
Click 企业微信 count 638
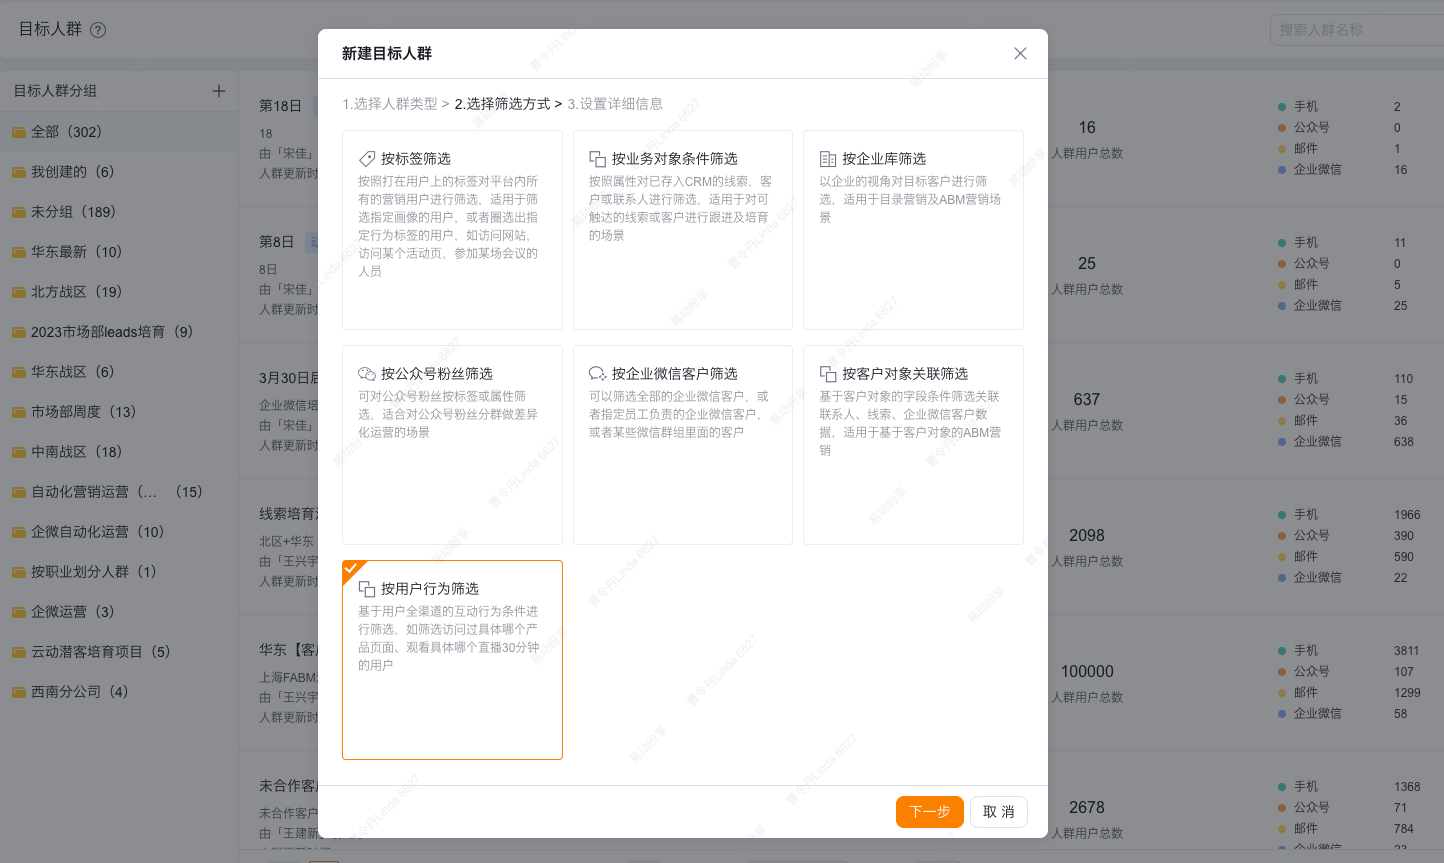click(x=1404, y=442)
